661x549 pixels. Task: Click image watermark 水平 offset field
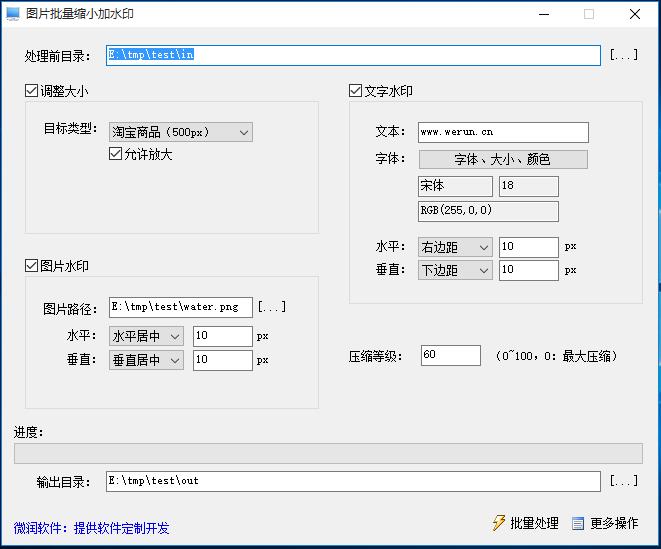223,336
